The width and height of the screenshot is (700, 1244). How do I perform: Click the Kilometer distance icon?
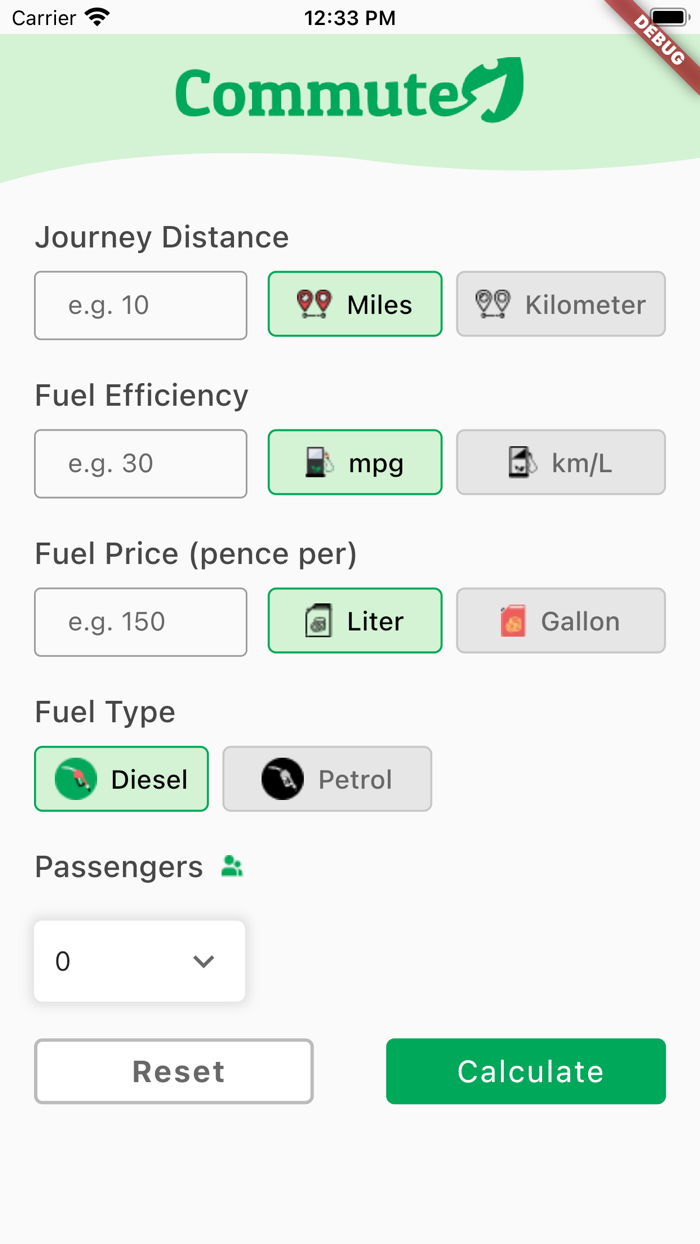click(491, 304)
